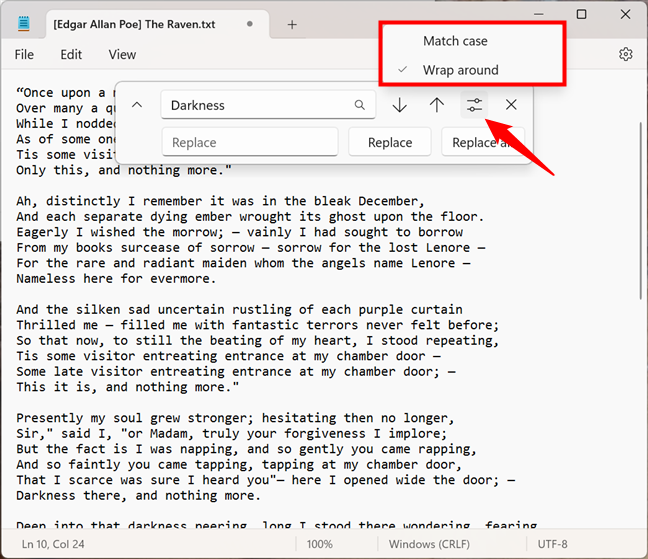Click the vertical scrollbar thumb
The width and height of the screenshot is (648, 559).
641,211
